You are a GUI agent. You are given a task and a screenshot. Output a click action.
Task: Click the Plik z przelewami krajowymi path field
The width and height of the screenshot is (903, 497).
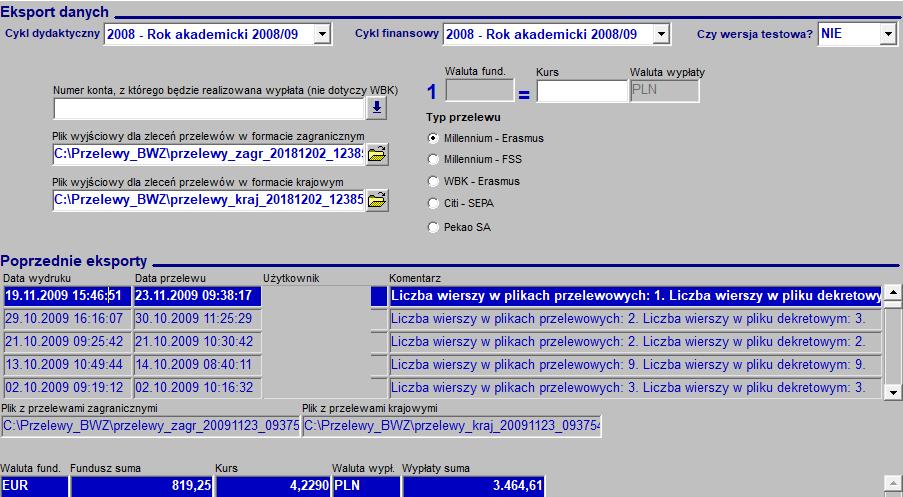point(452,426)
